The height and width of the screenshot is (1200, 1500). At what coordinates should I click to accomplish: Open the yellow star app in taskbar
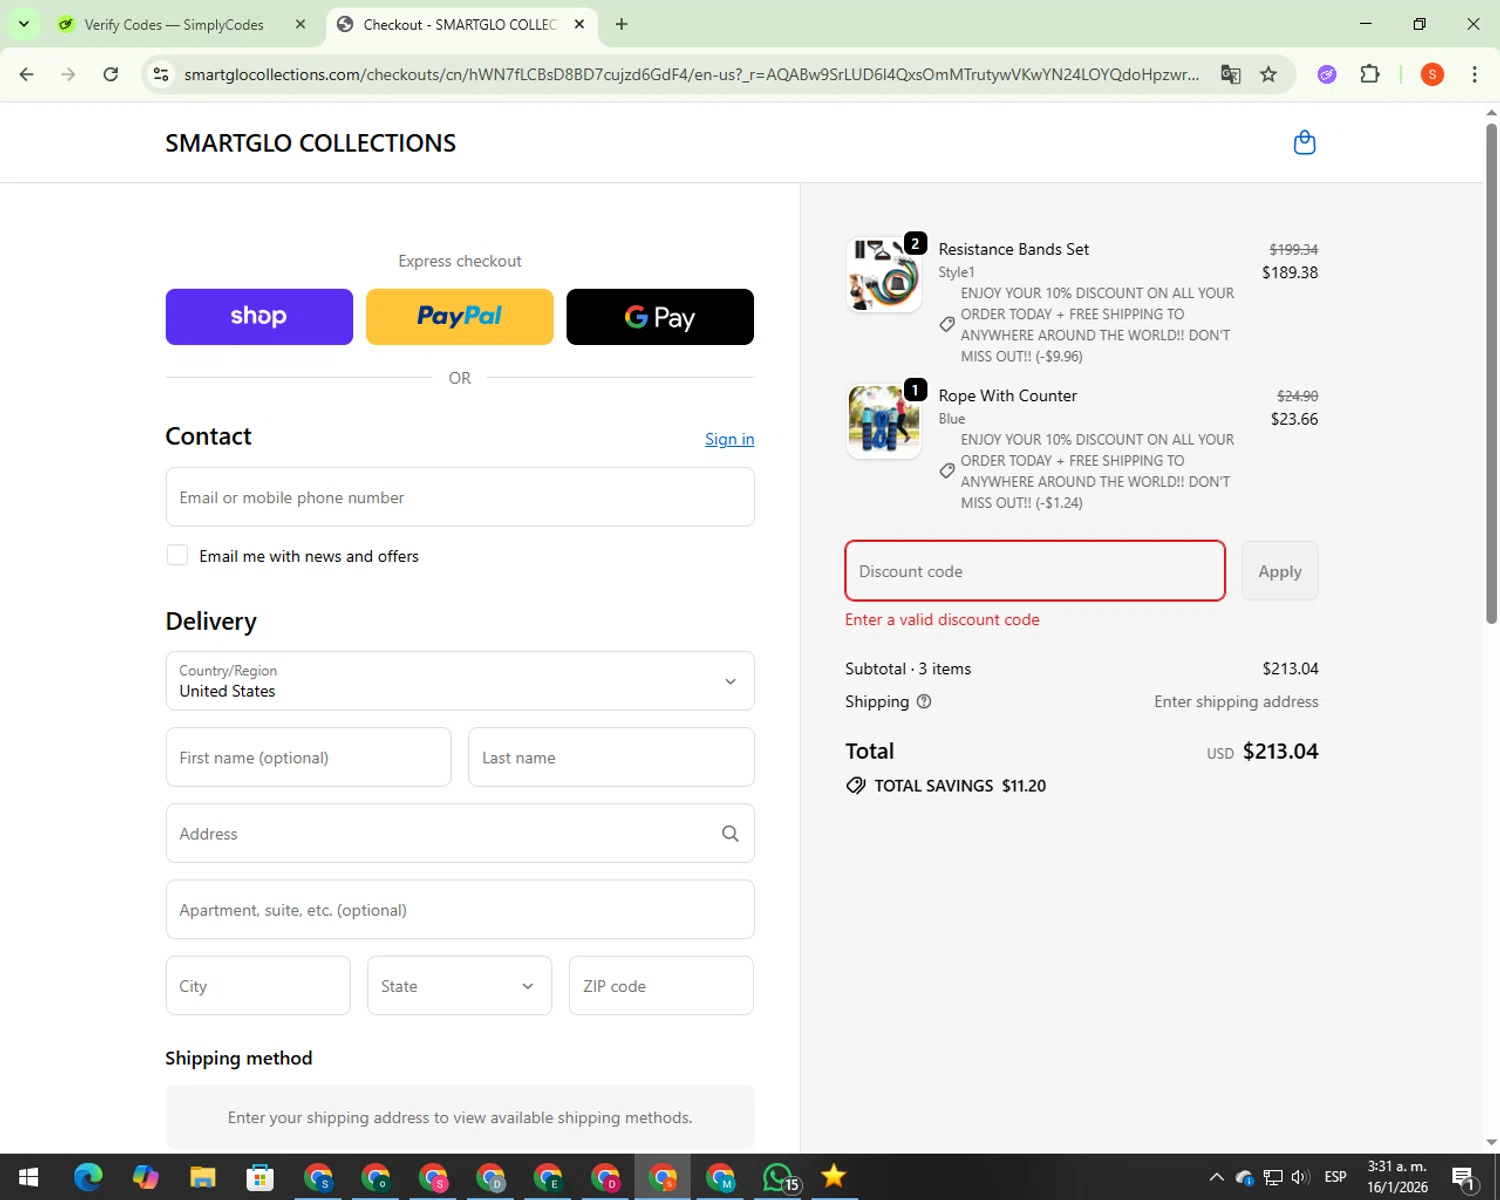833,1177
